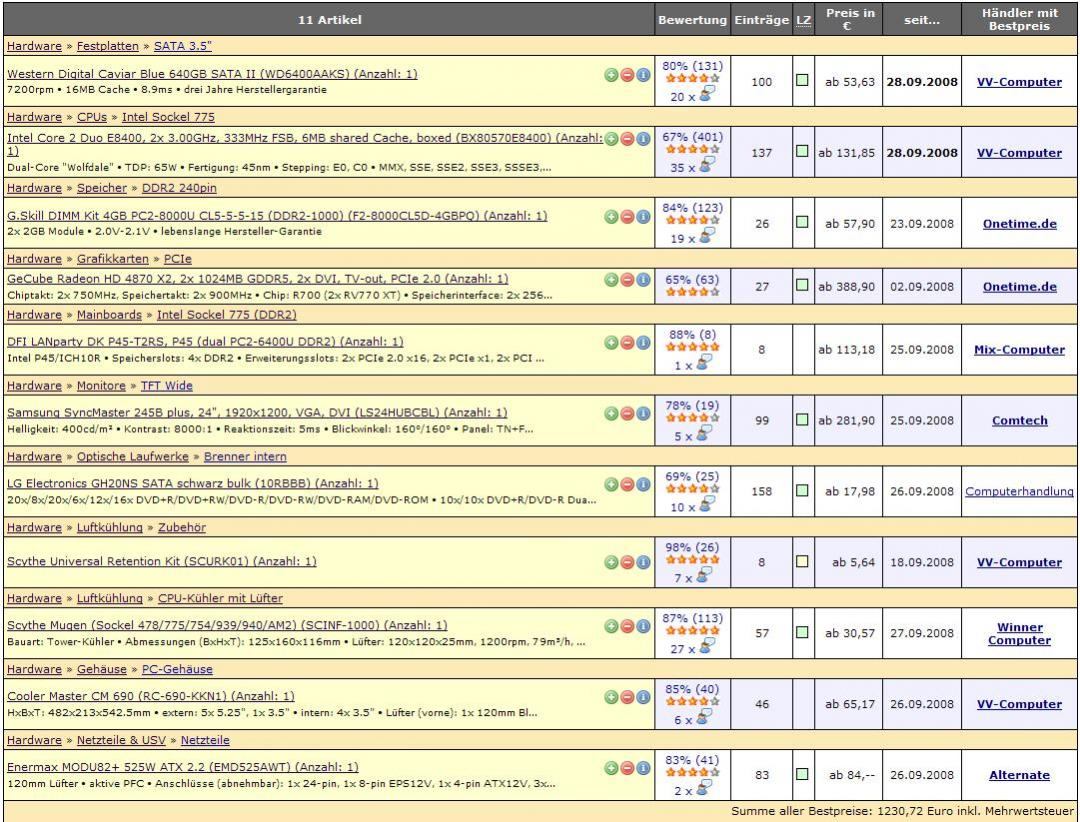Click red minus for Scythe Mugen cooler

627,626
